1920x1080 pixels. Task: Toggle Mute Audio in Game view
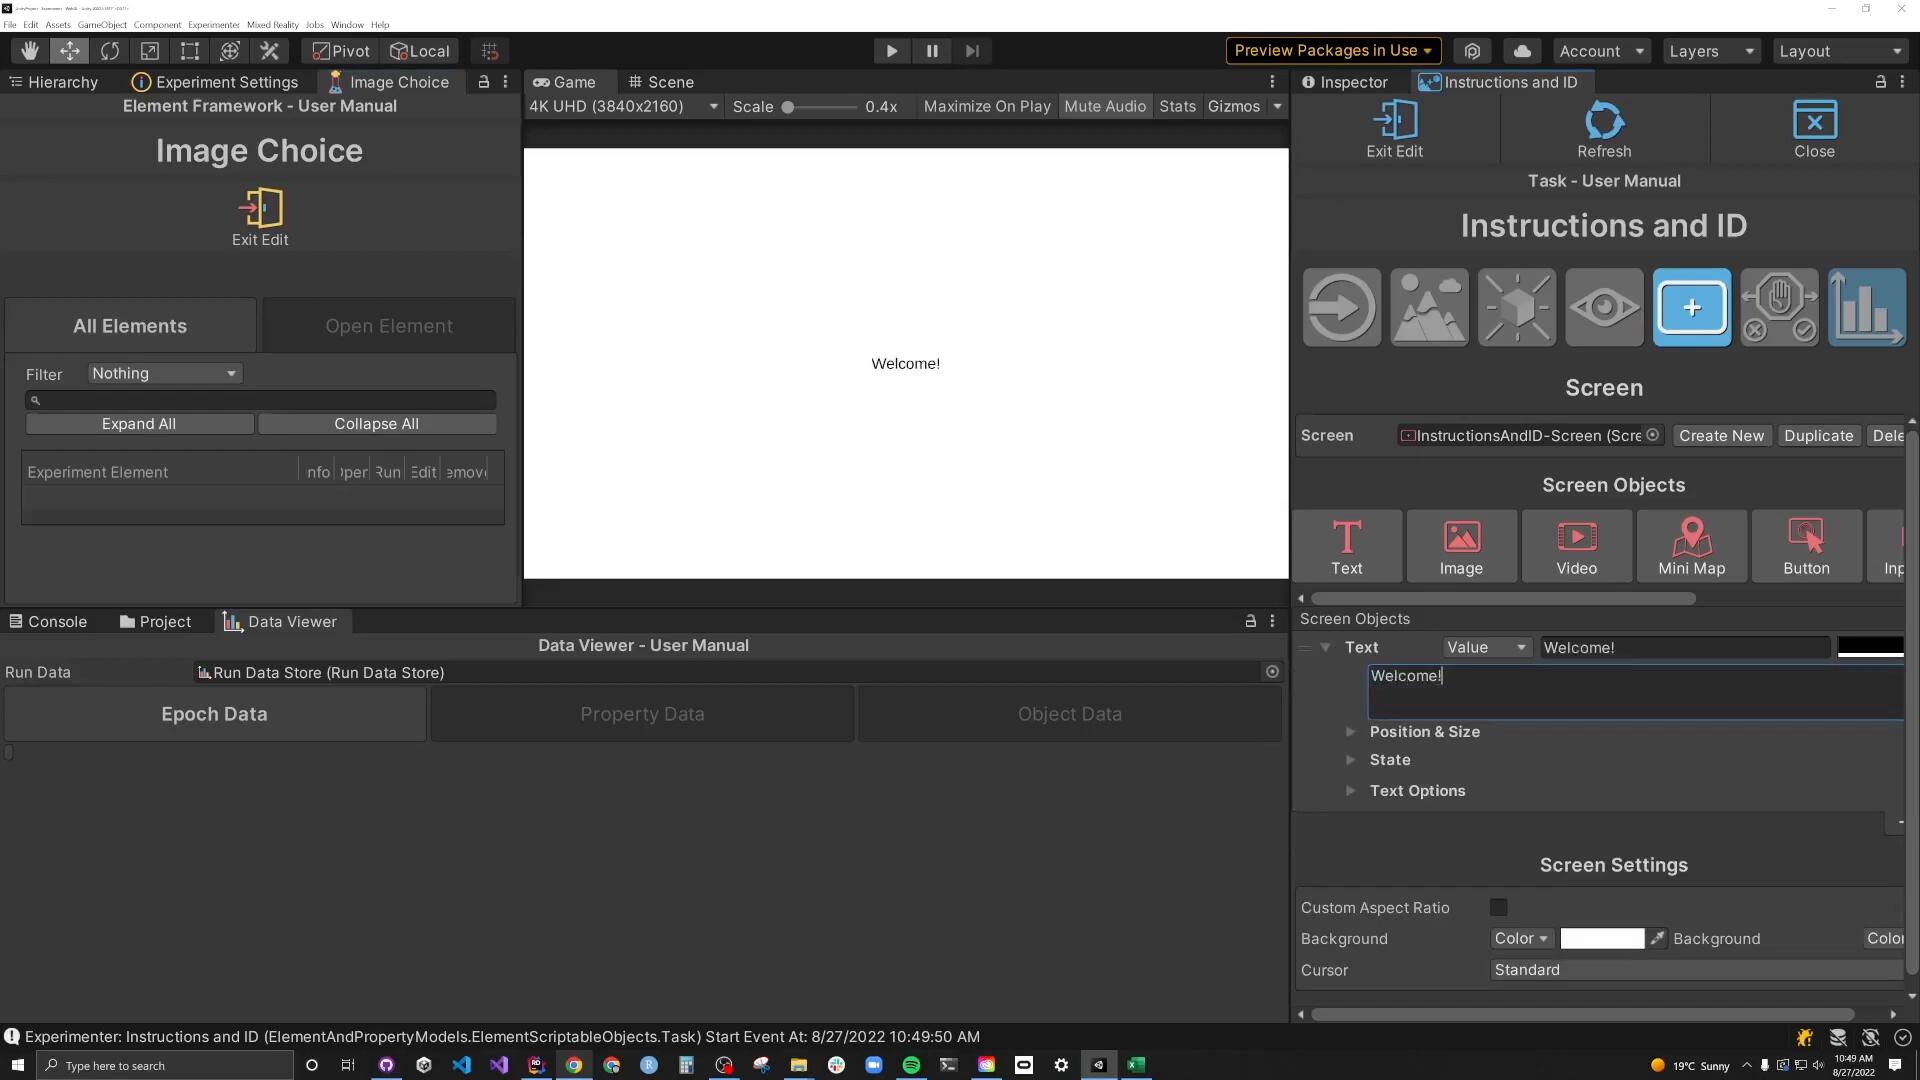click(x=1104, y=106)
